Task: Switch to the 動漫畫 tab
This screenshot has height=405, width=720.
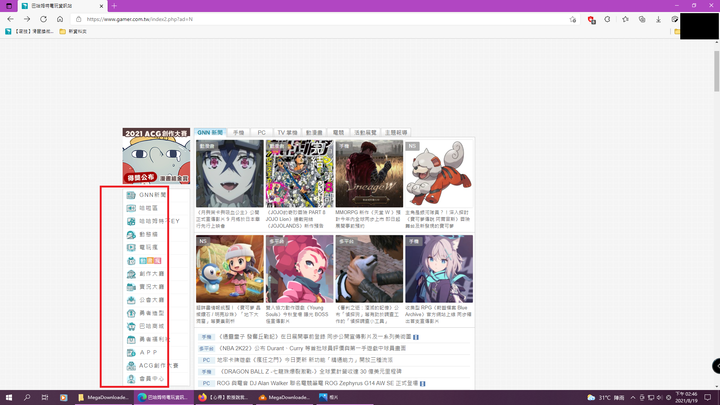Action: (x=314, y=132)
